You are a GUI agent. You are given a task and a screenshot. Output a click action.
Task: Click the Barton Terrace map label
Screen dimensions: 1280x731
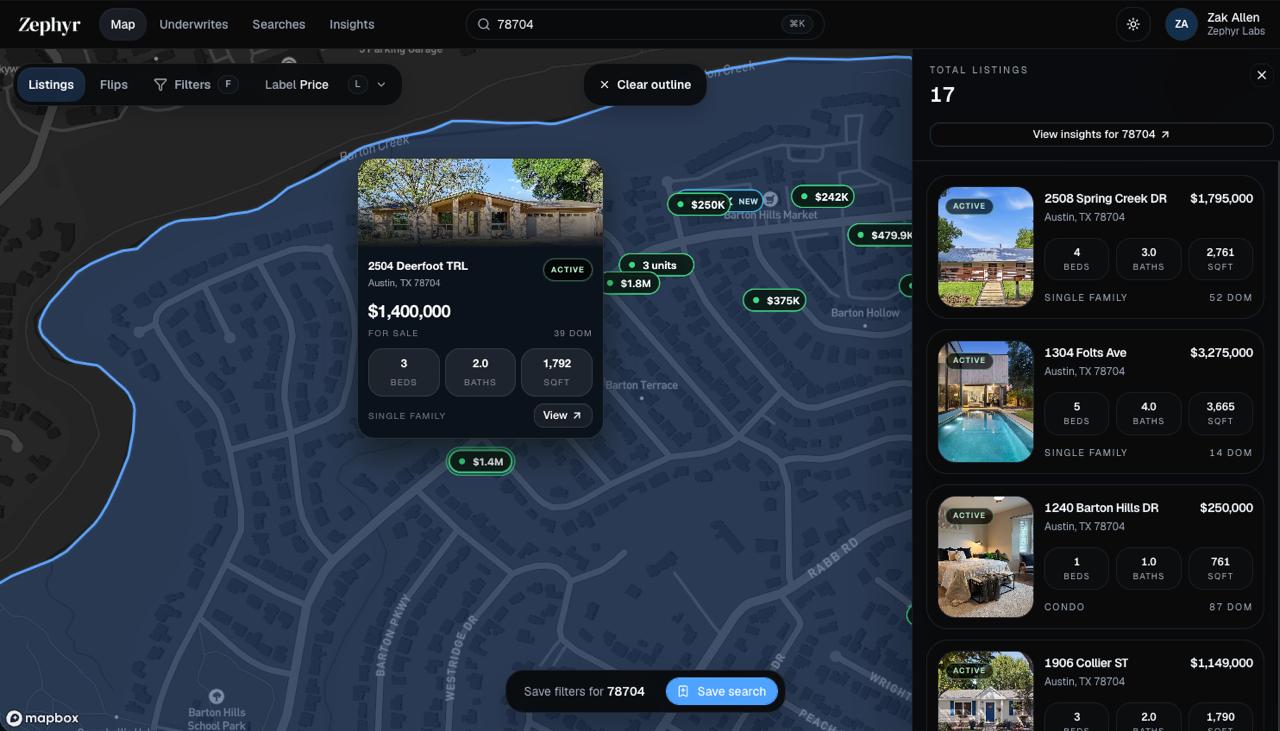[x=641, y=385]
